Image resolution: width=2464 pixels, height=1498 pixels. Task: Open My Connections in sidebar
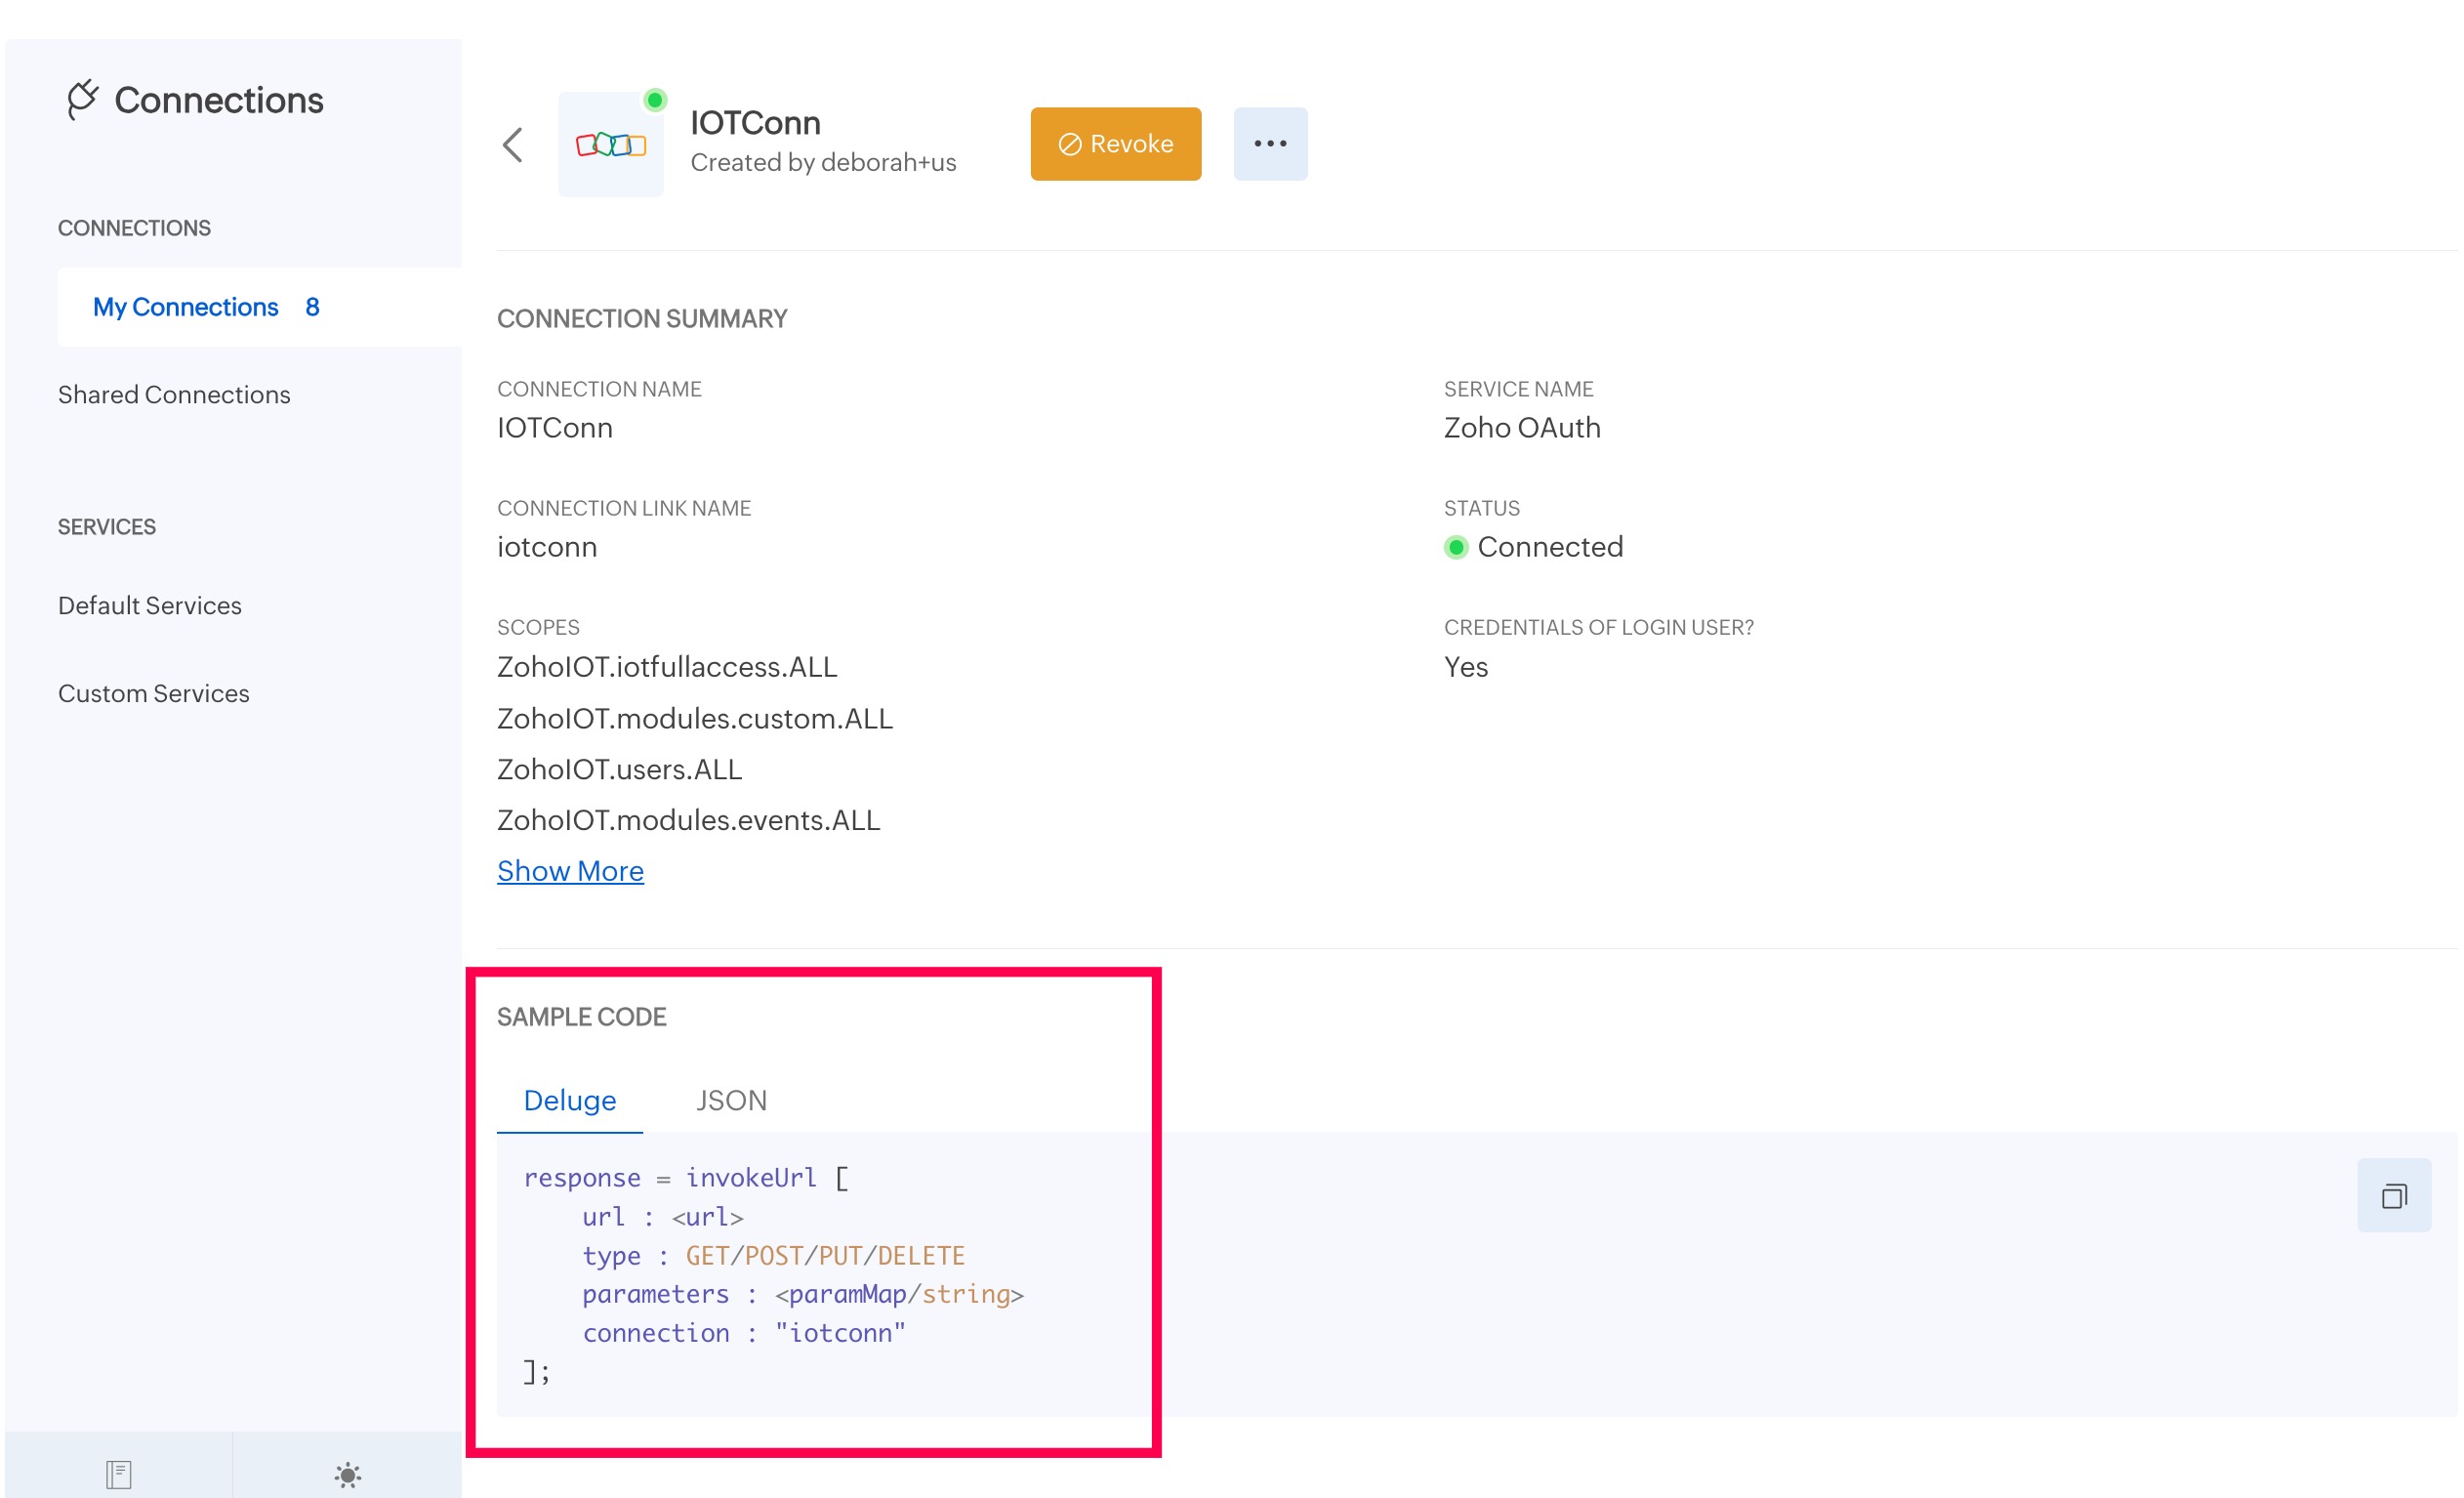coord(185,307)
